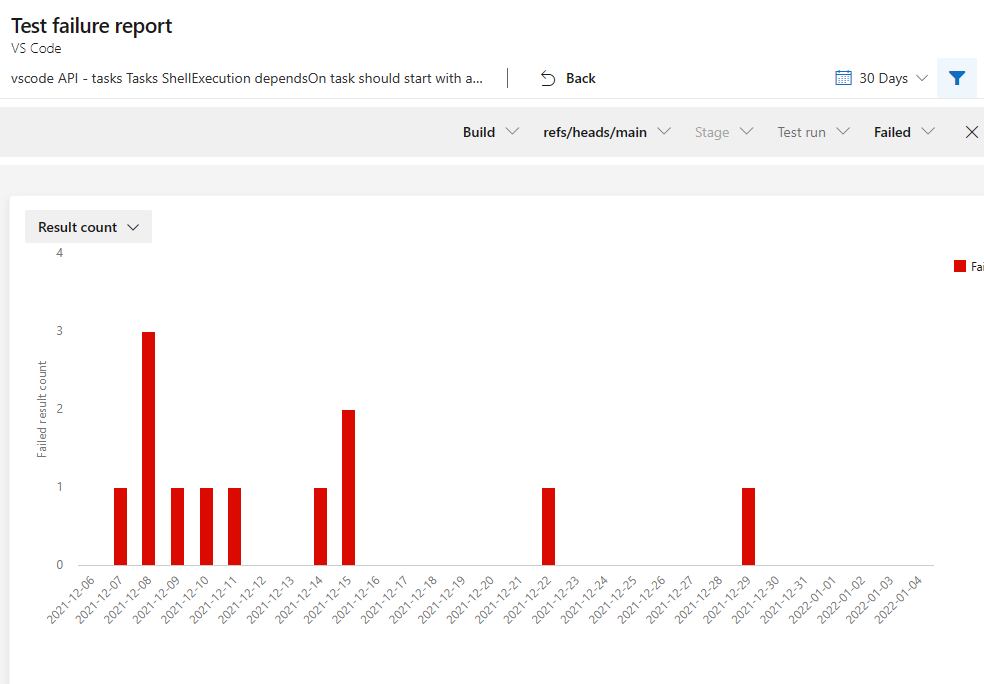Select the 2021-12-11 failure bar
Screen dimensions: 984x684
pos(235,526)
